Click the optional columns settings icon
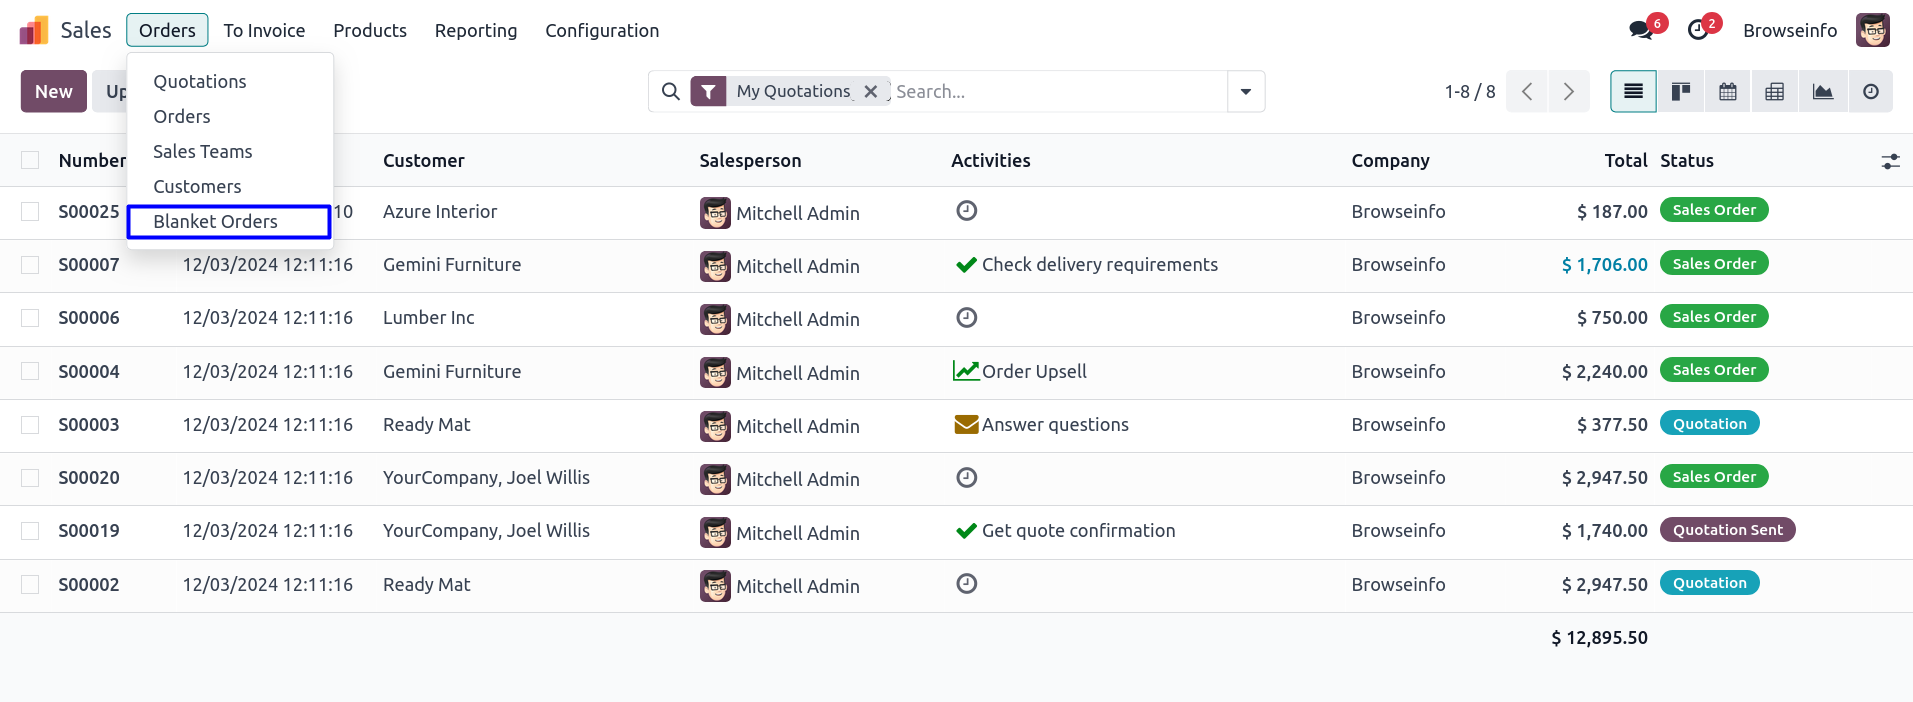This screenshot has width=1913, height=702. (1890, 161)
